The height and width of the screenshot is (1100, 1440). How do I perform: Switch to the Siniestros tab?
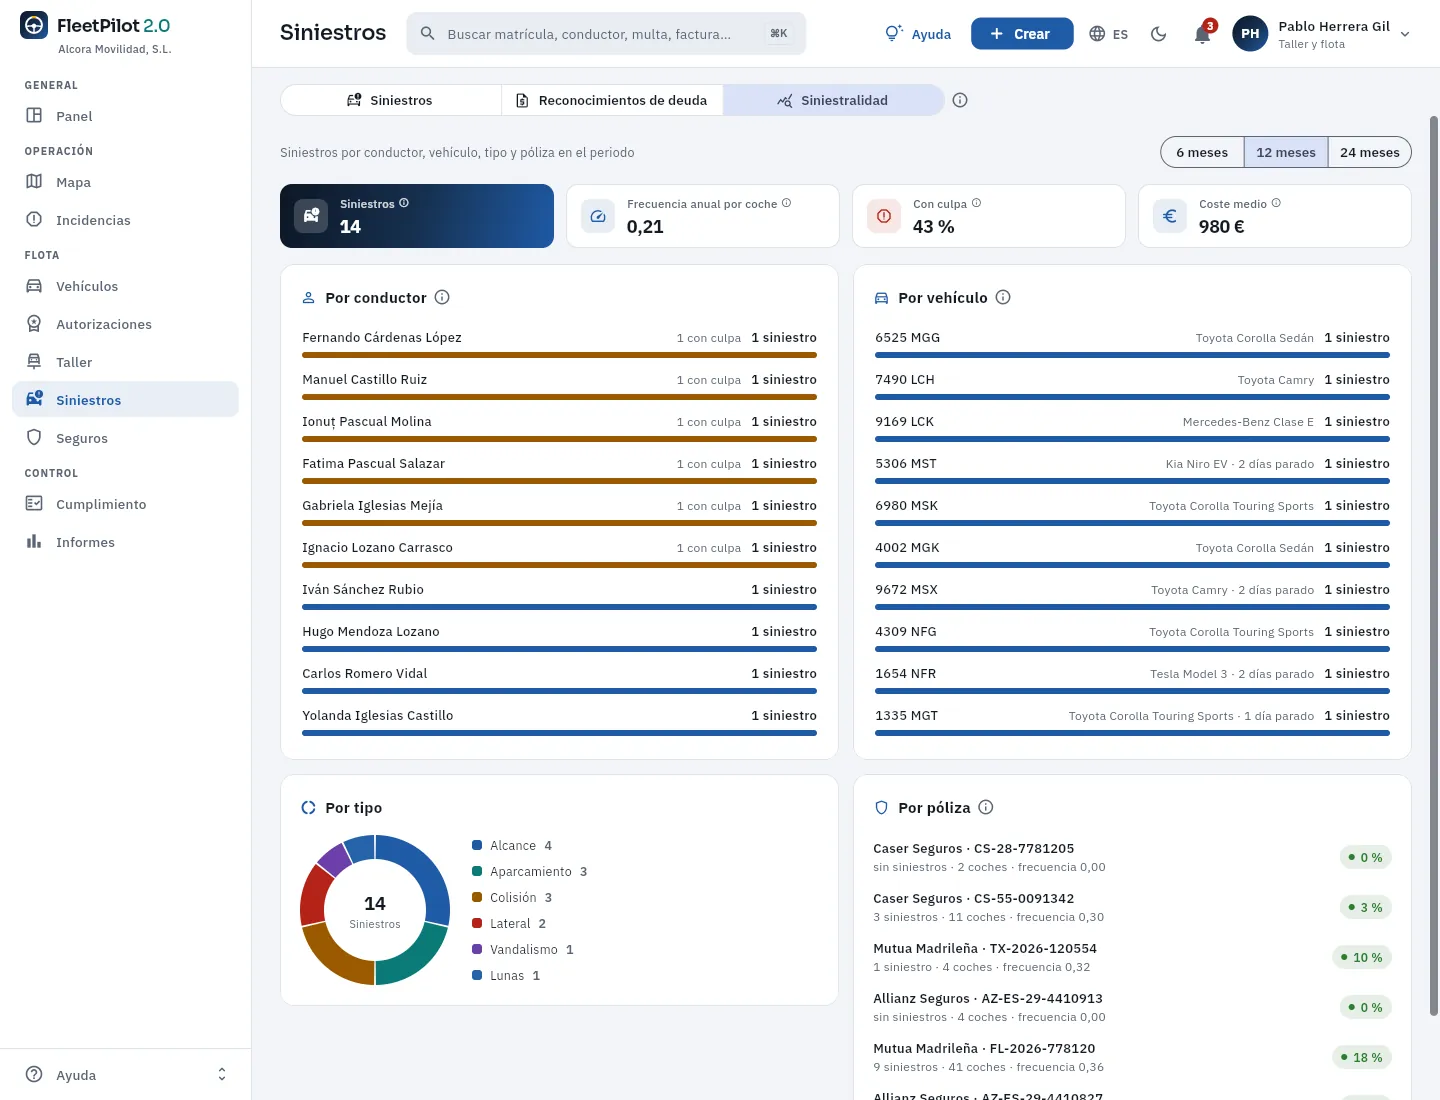click(x=390, y=100)
